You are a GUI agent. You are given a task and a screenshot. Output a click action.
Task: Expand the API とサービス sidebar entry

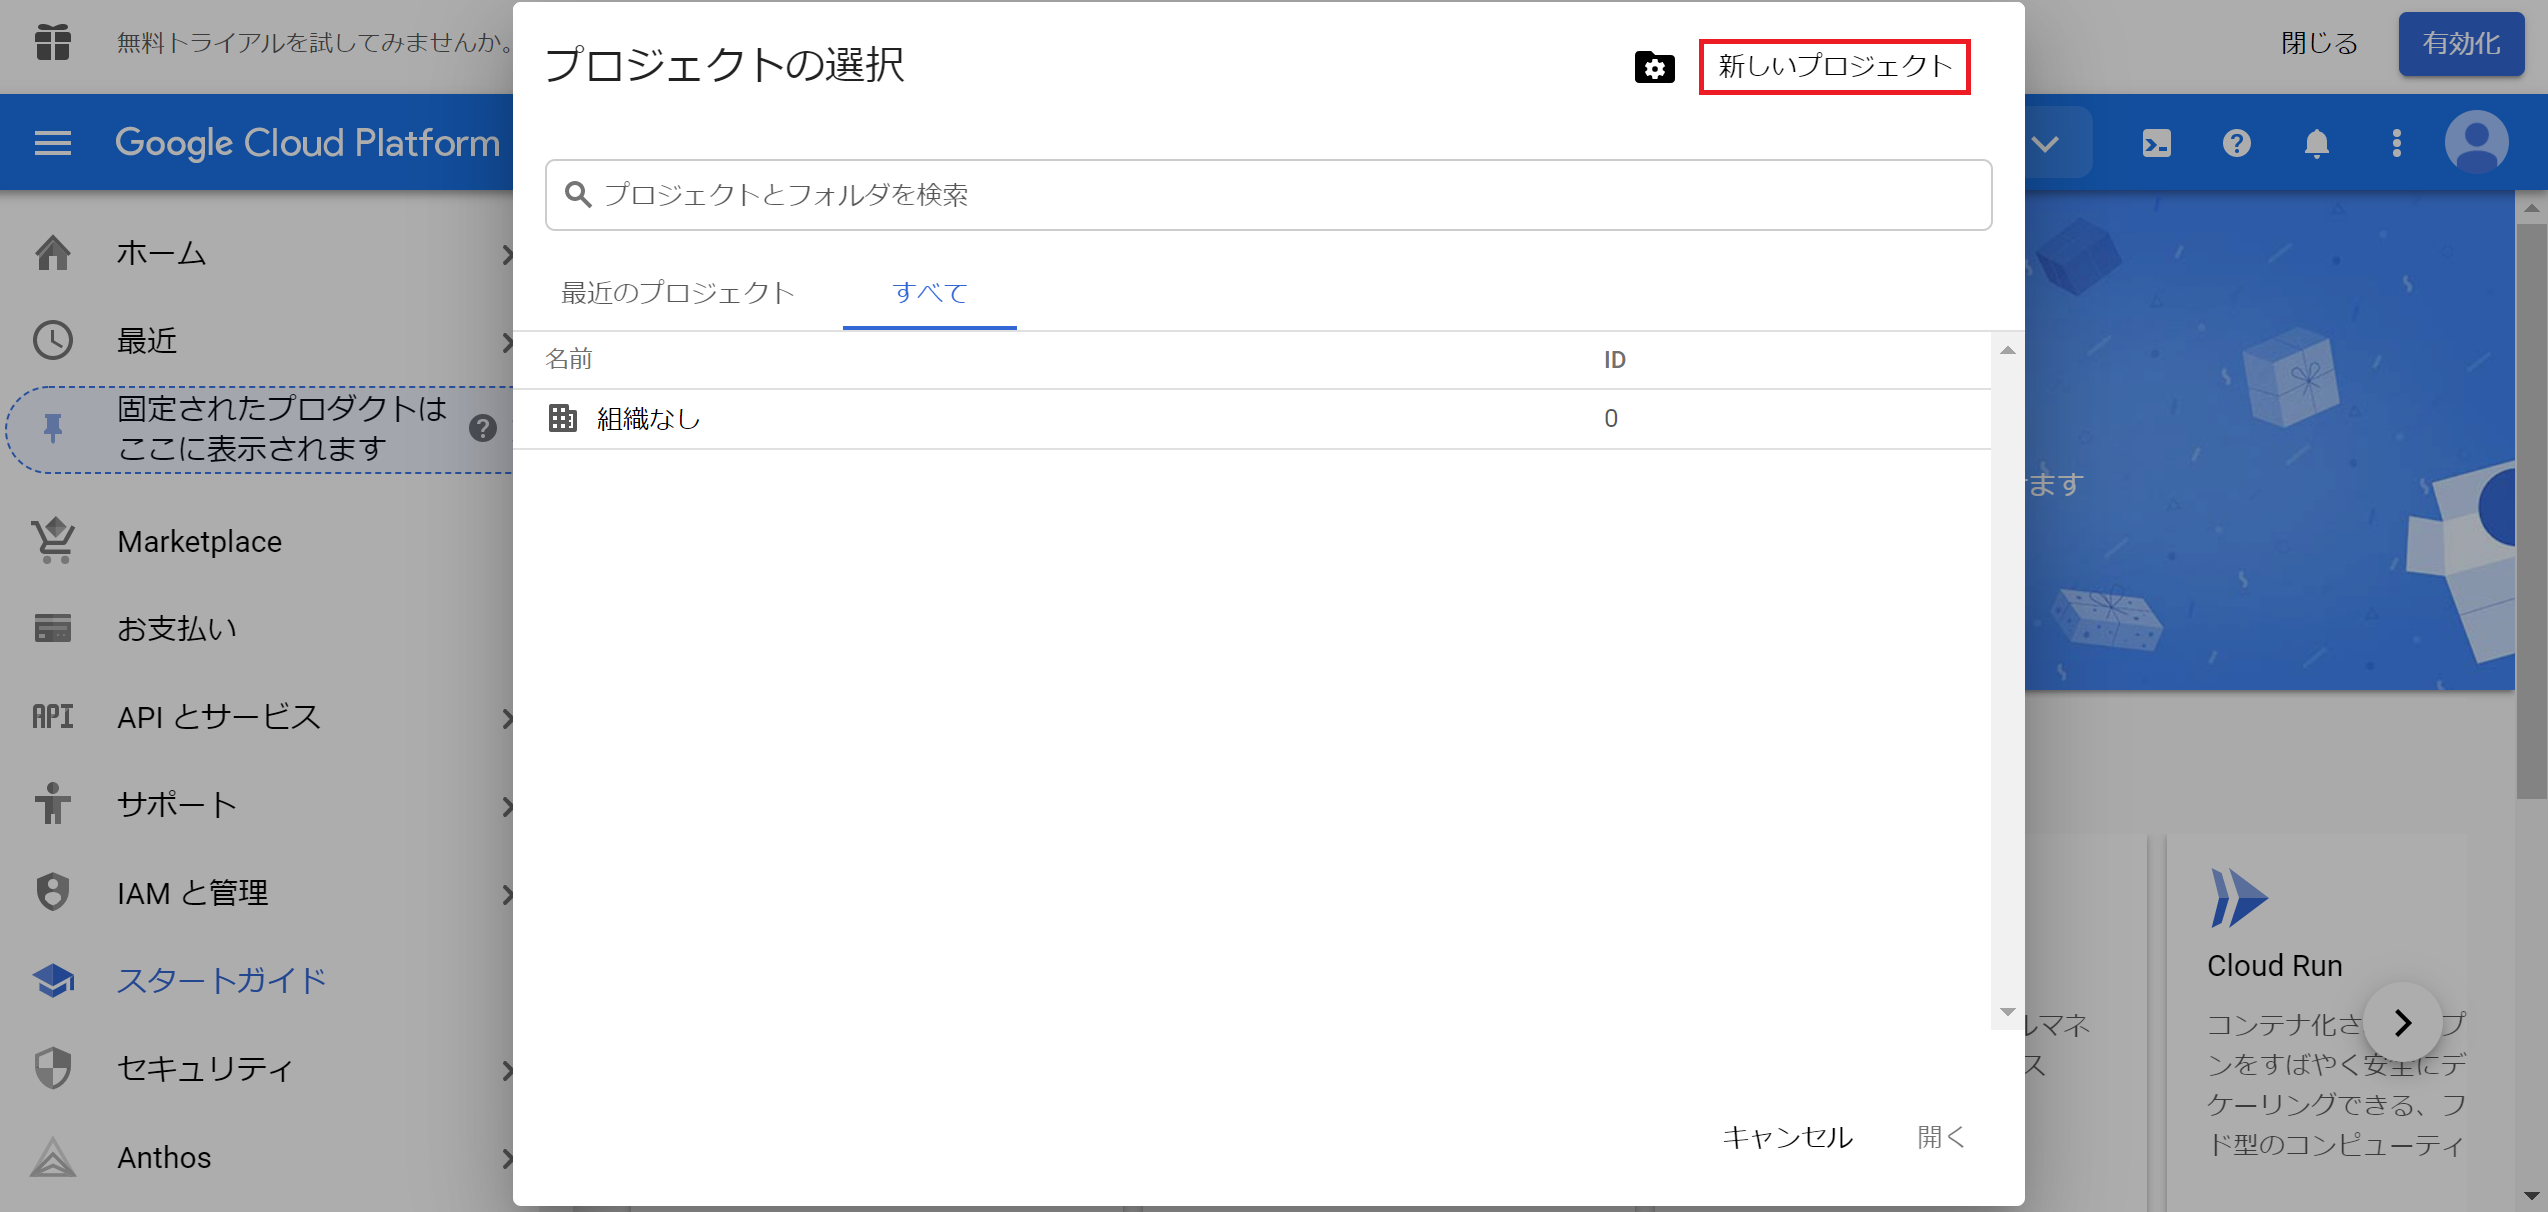click(508, 719)
